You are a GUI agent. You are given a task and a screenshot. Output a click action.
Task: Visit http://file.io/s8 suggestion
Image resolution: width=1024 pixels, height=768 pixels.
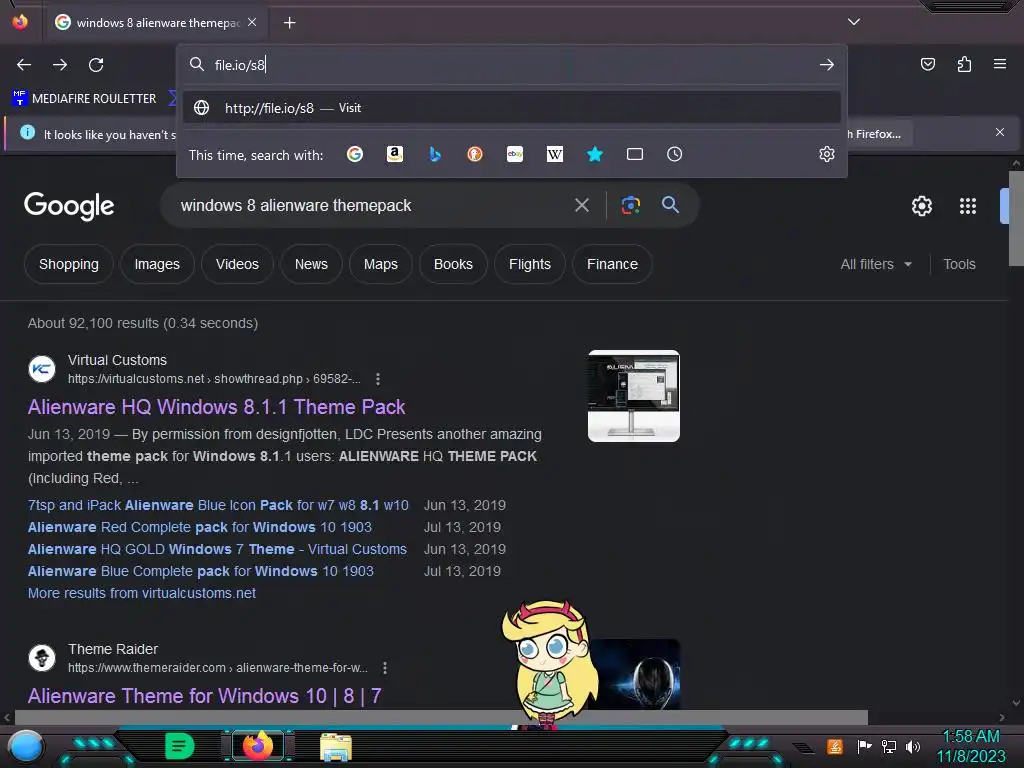tap(512, 108)
